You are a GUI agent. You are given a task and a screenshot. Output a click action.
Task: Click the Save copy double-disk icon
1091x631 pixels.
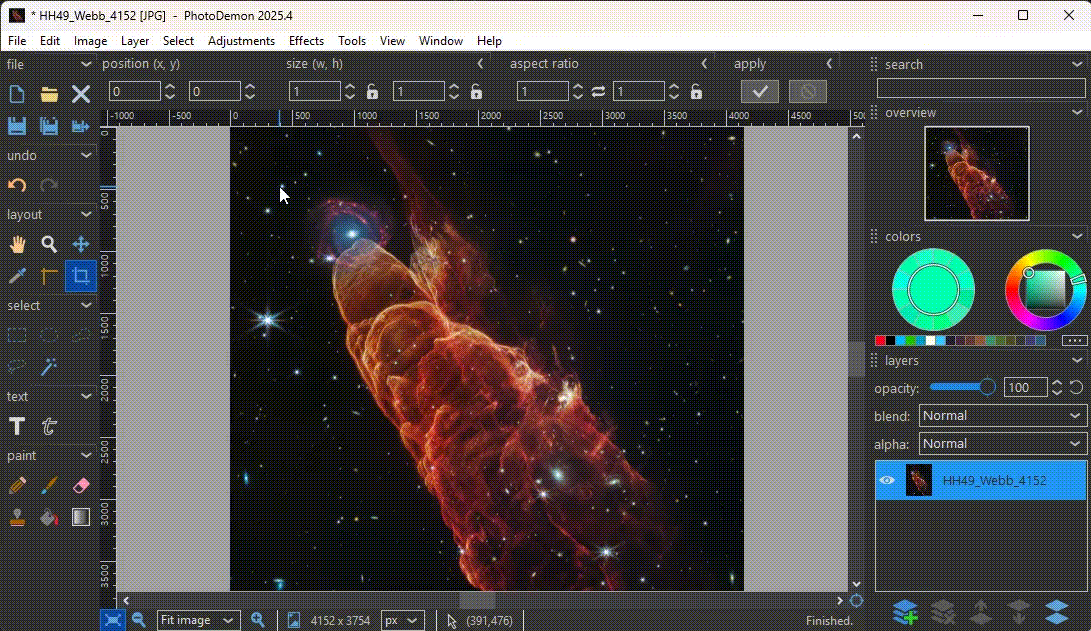coord(49,126)
